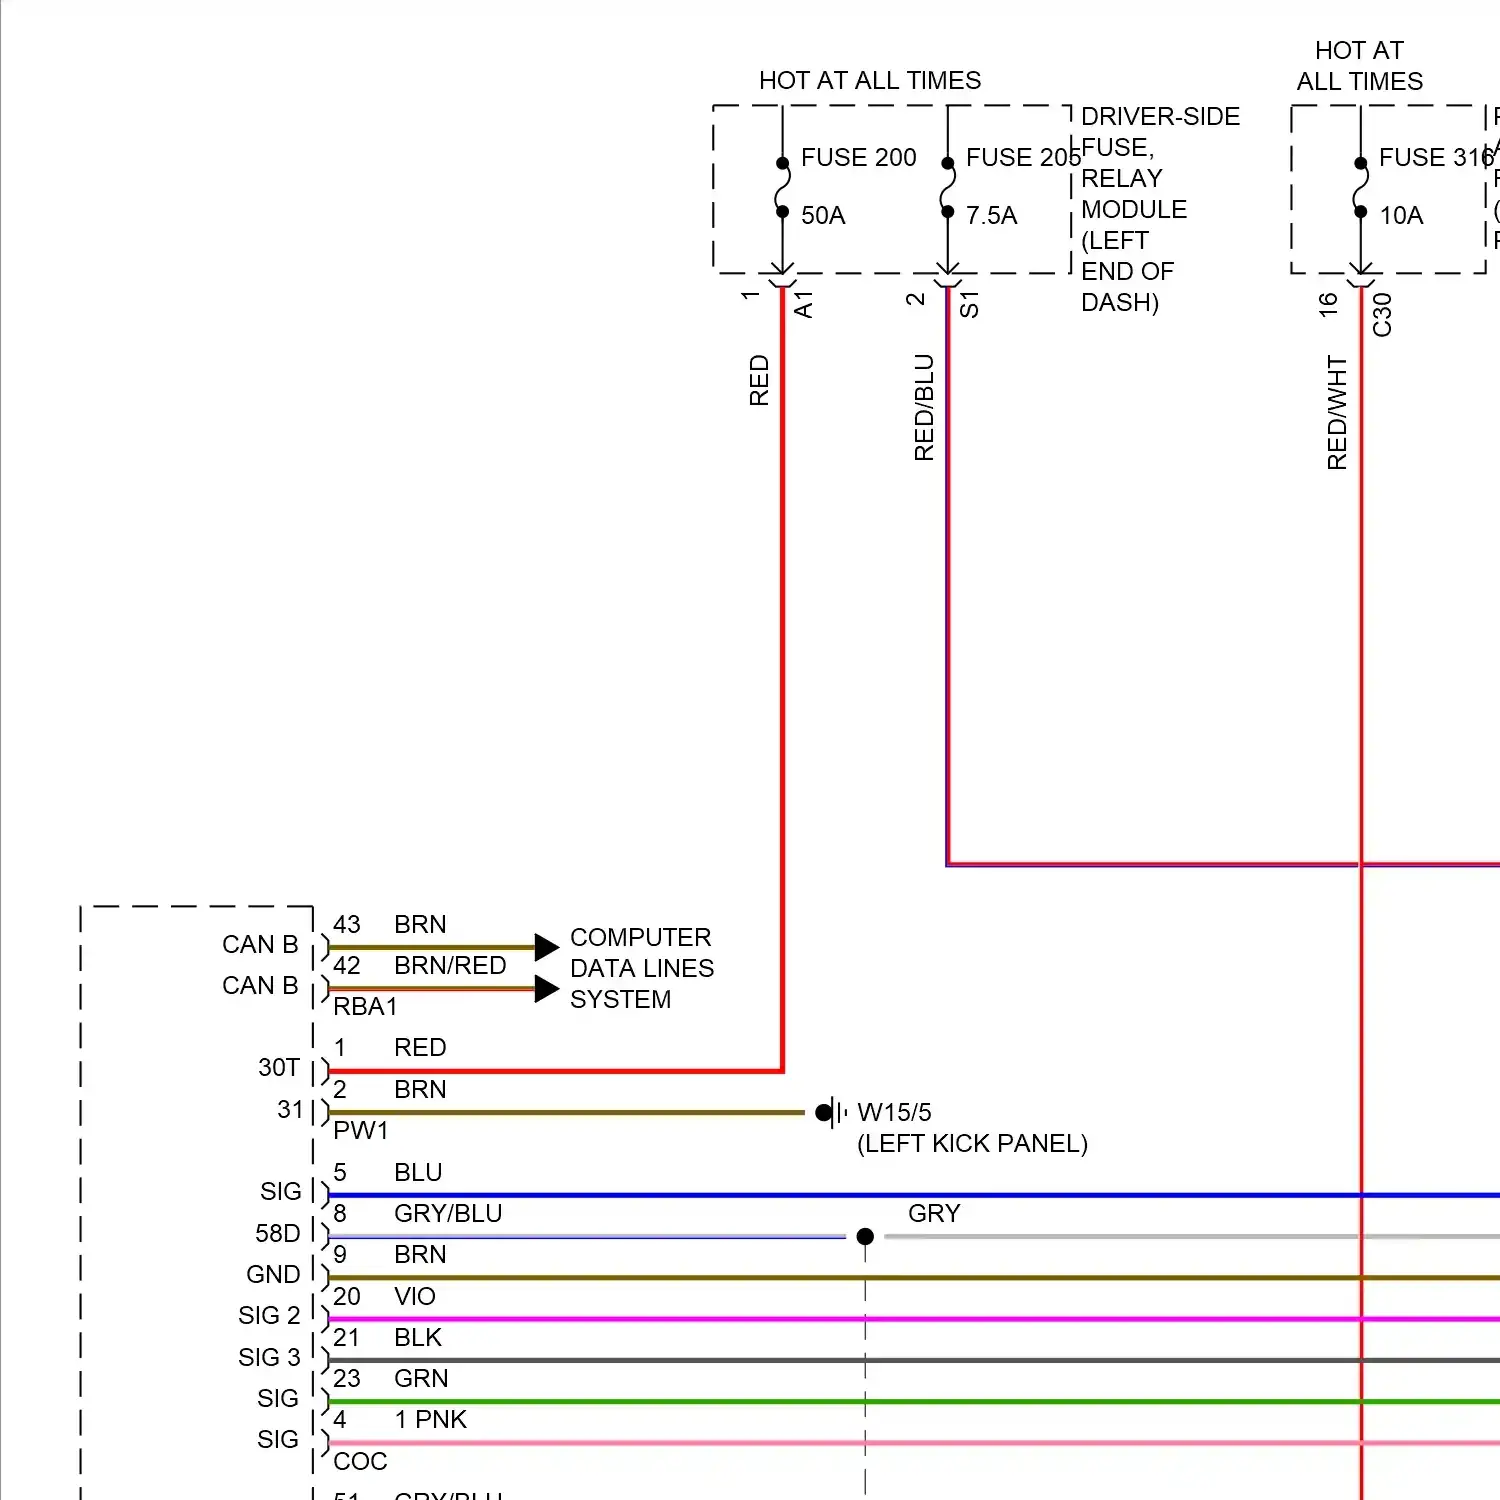Click the splice dot before the GRY wire
The image size is (1500, 1500).
[866, 1237]
